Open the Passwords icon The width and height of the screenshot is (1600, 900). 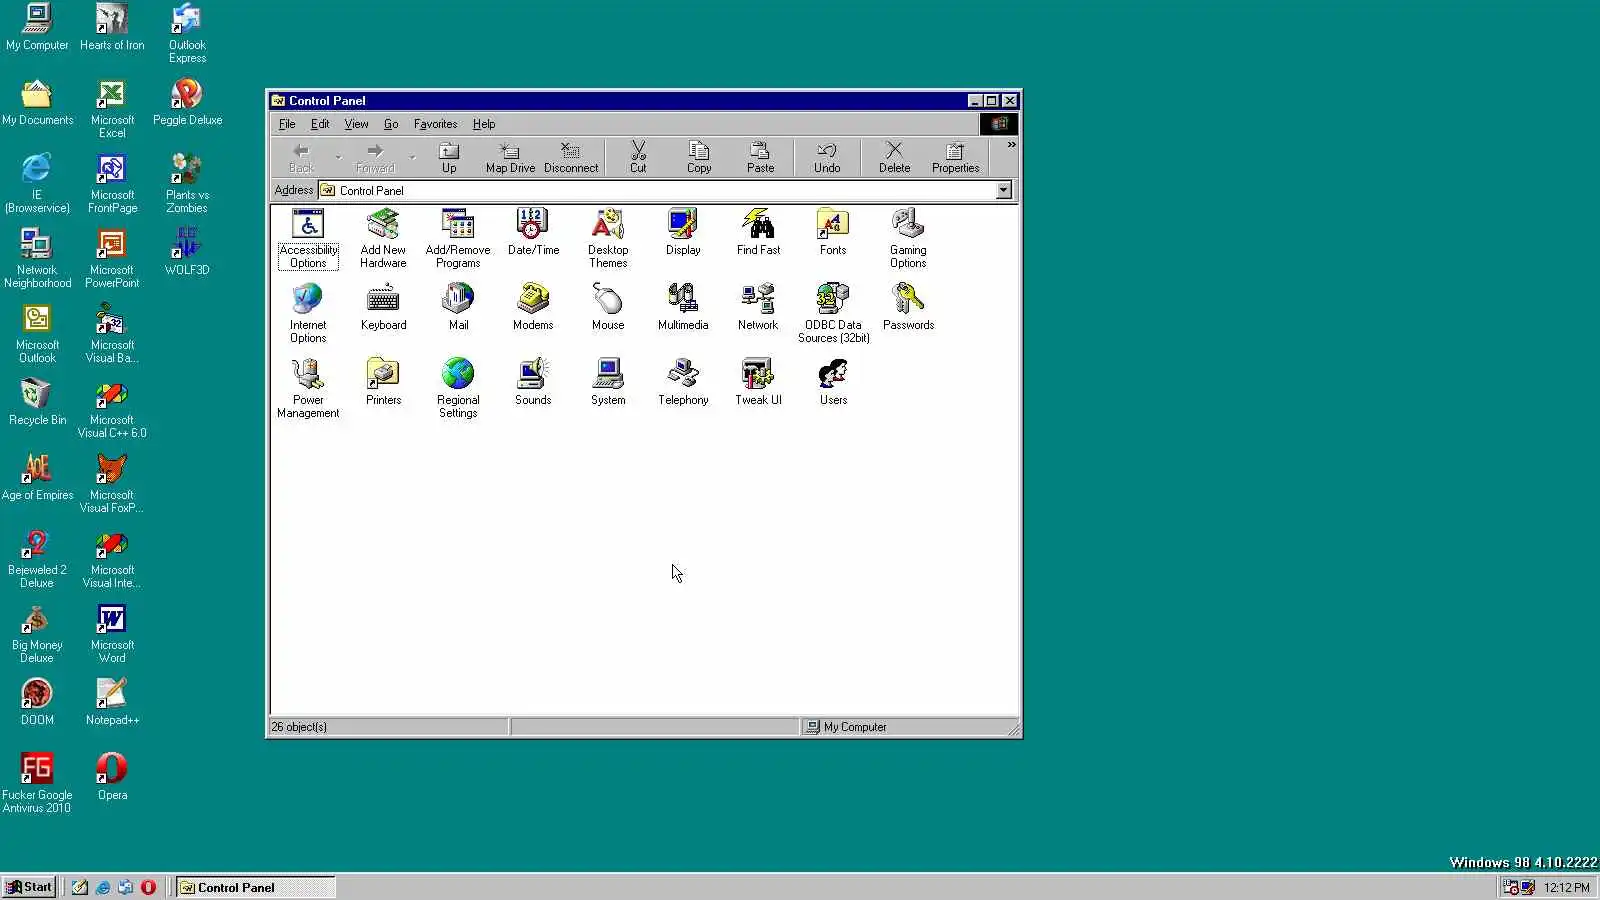(x=908, y=307)
